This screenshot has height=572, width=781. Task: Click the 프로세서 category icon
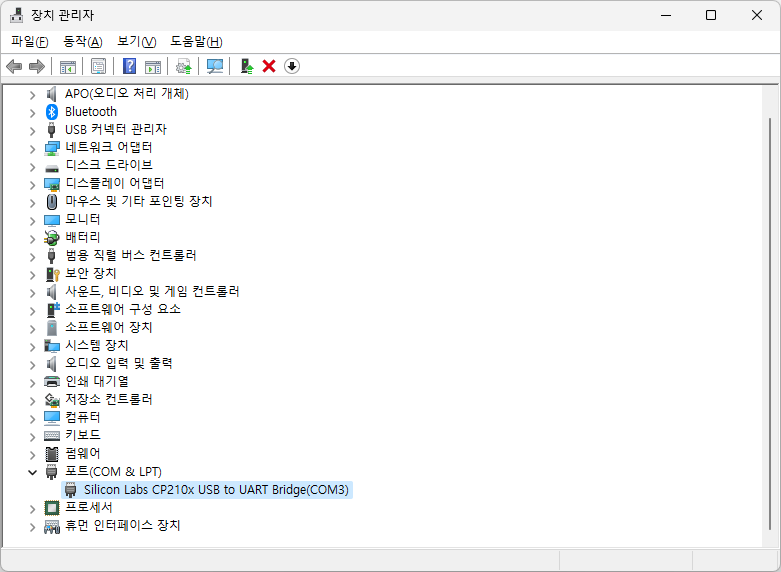52,508
